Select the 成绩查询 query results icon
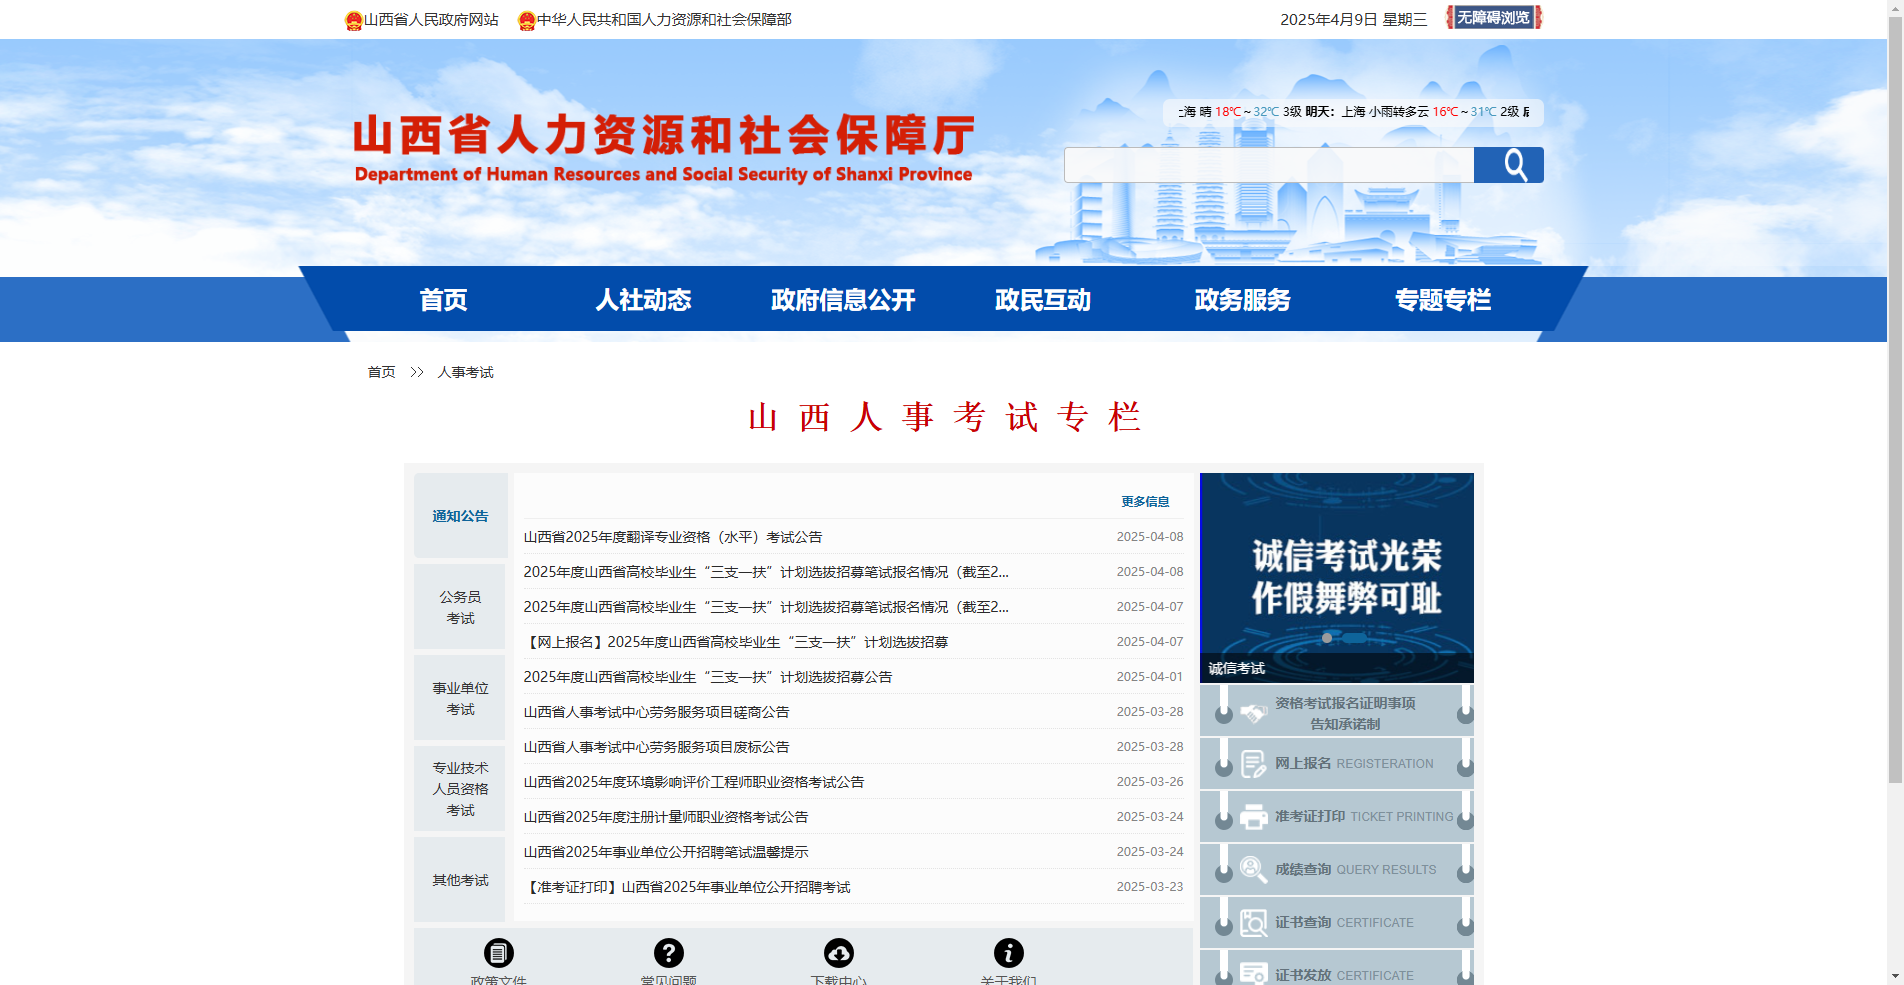The image size is (1904, 985). click(x=1252, y=869)
